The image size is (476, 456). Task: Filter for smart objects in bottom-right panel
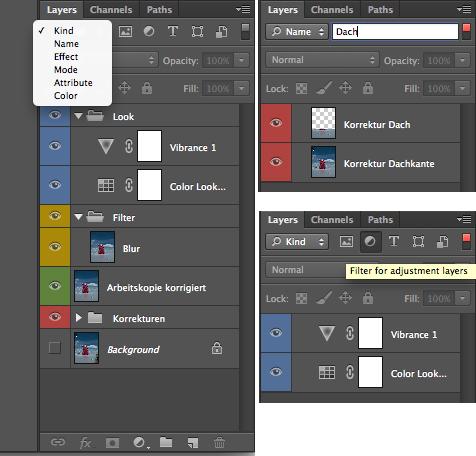pyautogui.click(x=443, y=241)
